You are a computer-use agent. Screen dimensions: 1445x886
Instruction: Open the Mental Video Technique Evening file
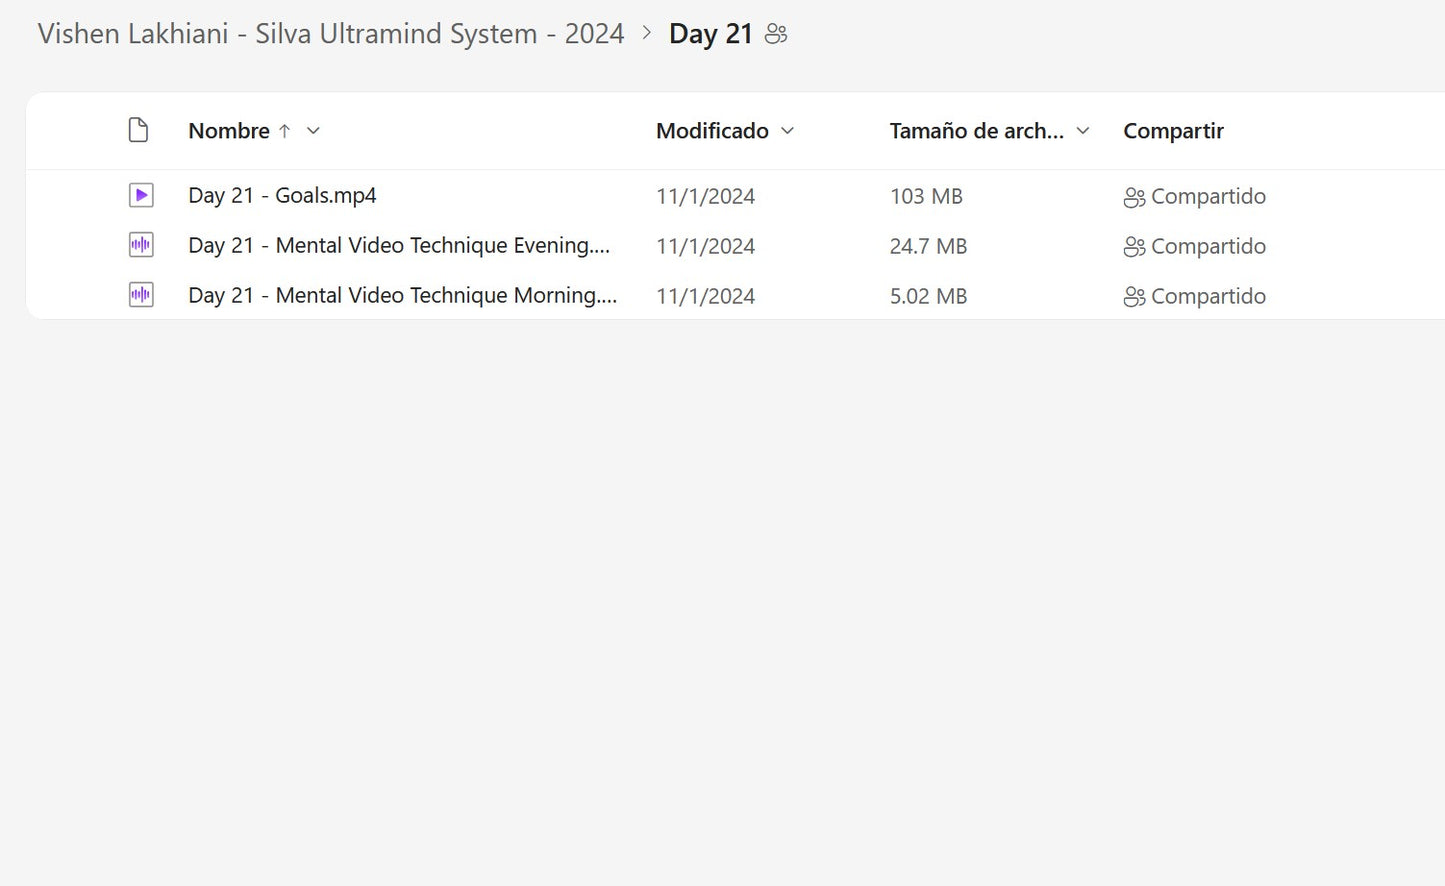pos(398,246)
